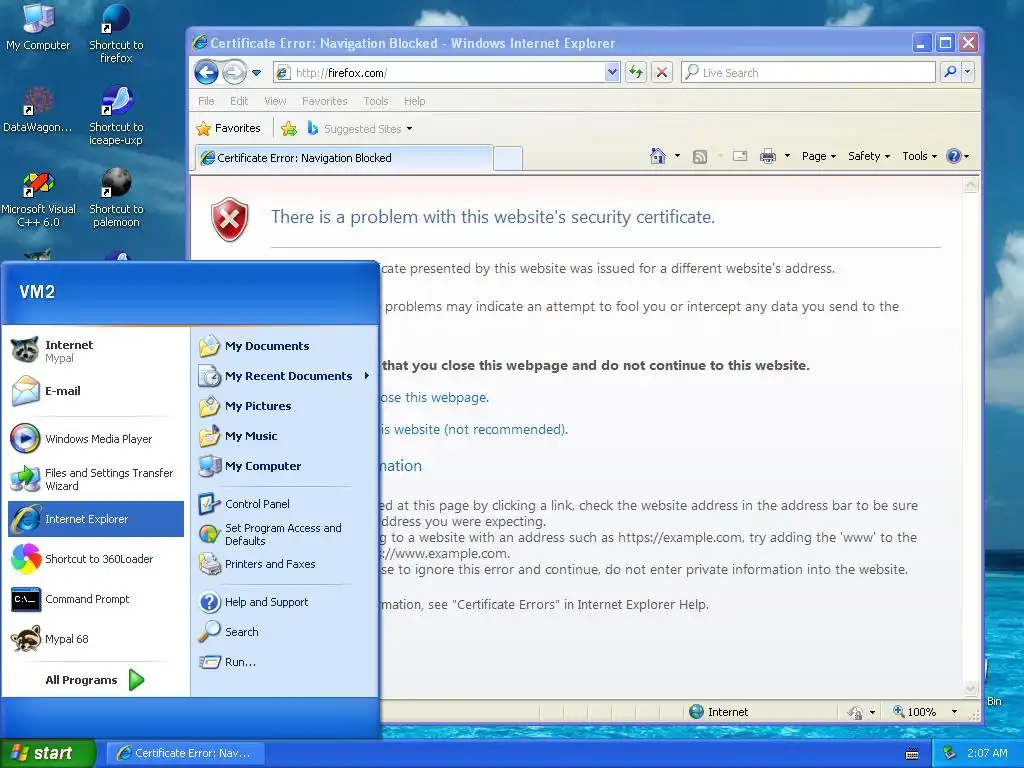
Task: Expand All Programs in Start menu
Action: pos(95,680)
